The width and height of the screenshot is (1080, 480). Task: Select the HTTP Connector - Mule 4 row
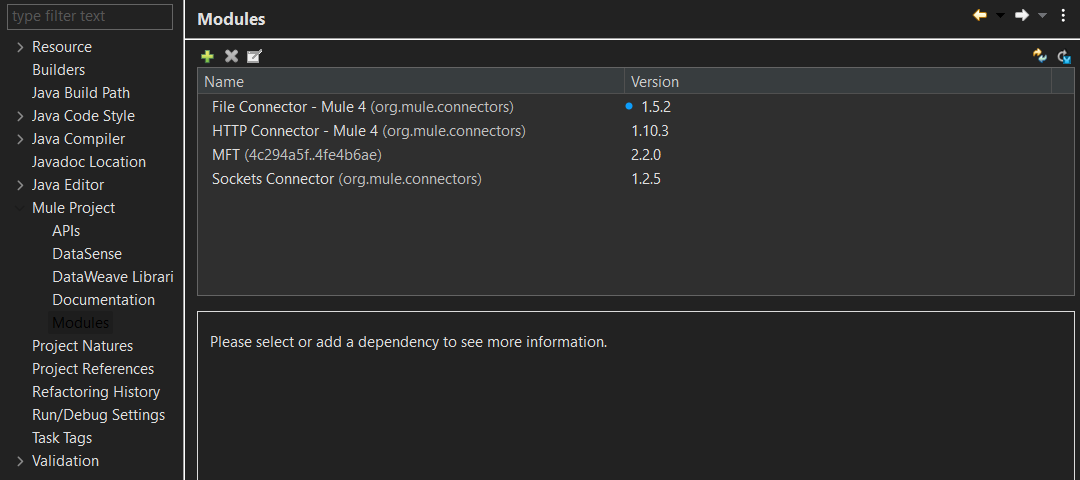[368, 130]
